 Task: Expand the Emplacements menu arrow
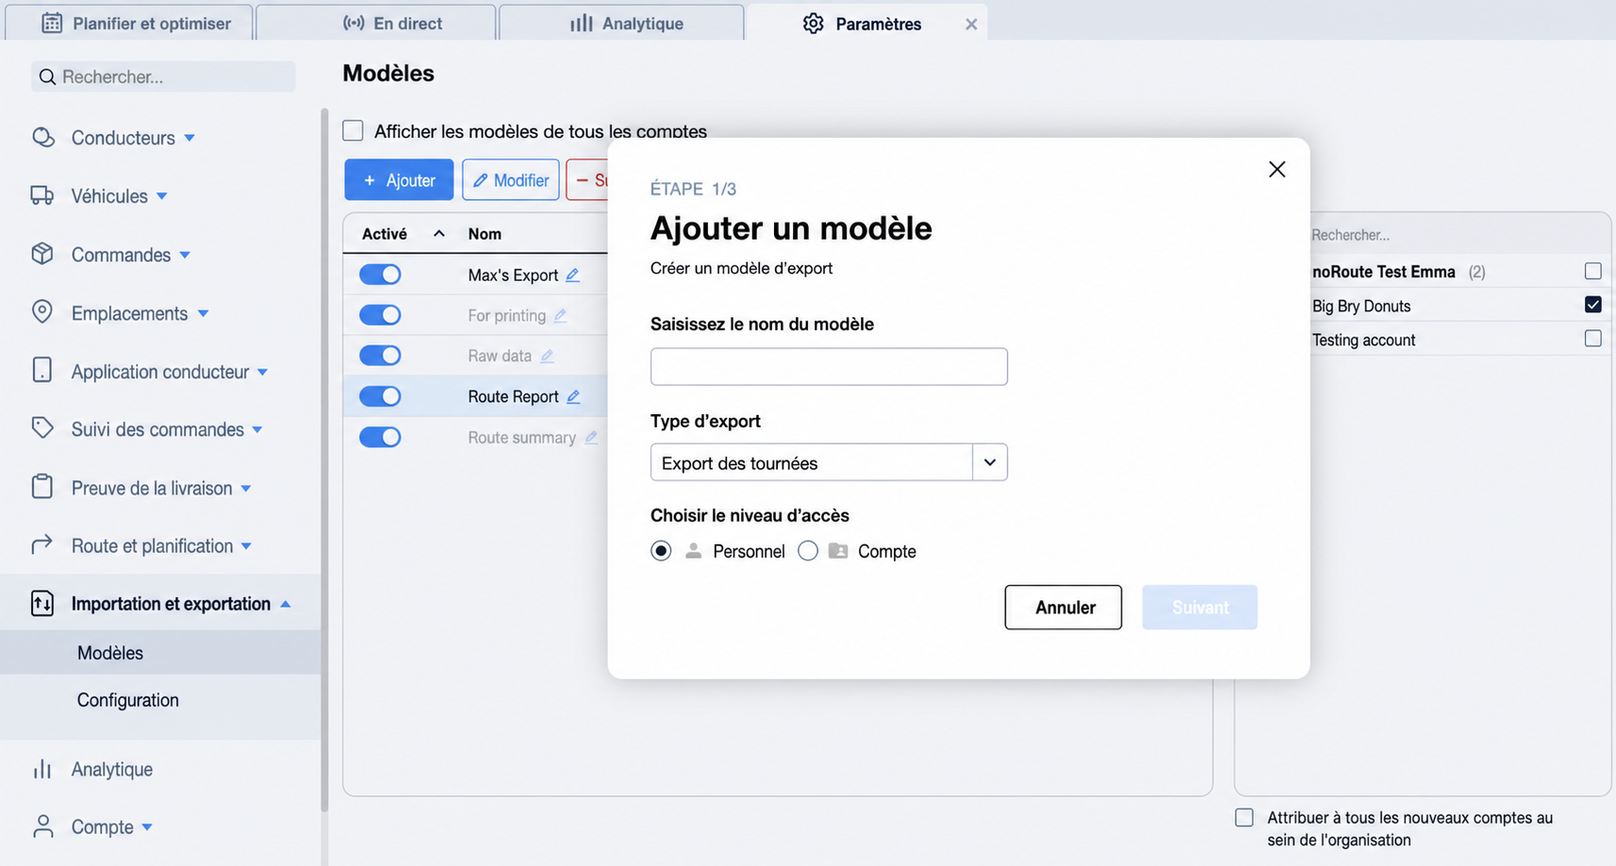pos(203,313)
